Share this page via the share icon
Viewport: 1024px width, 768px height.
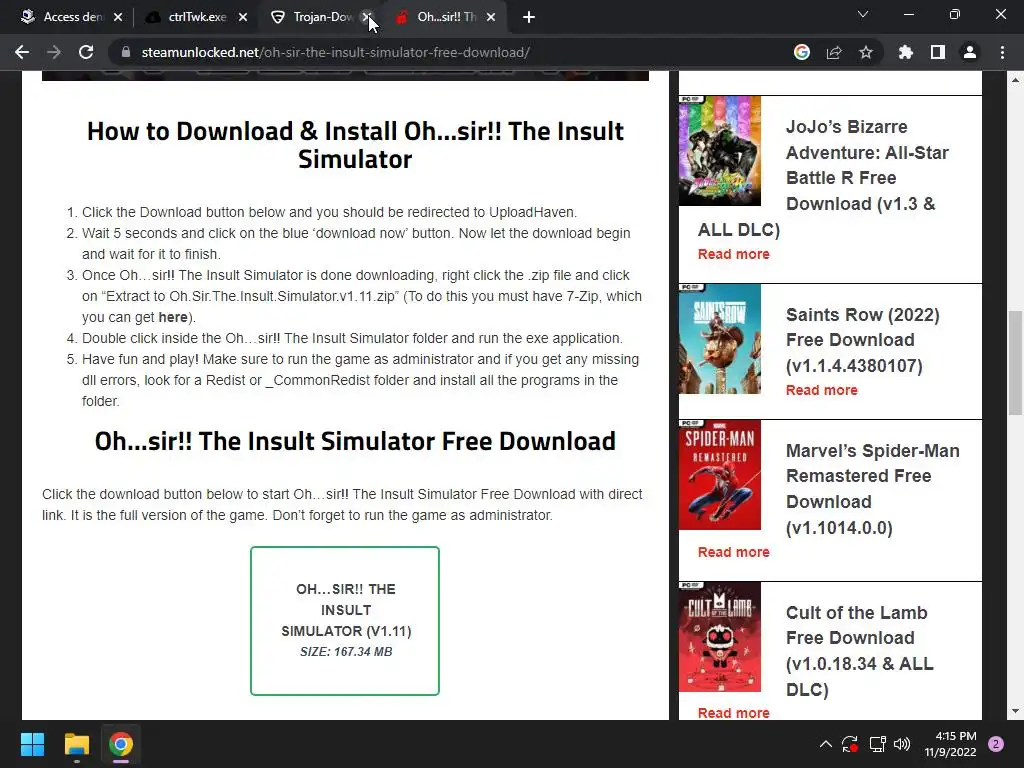pos(834,52)
